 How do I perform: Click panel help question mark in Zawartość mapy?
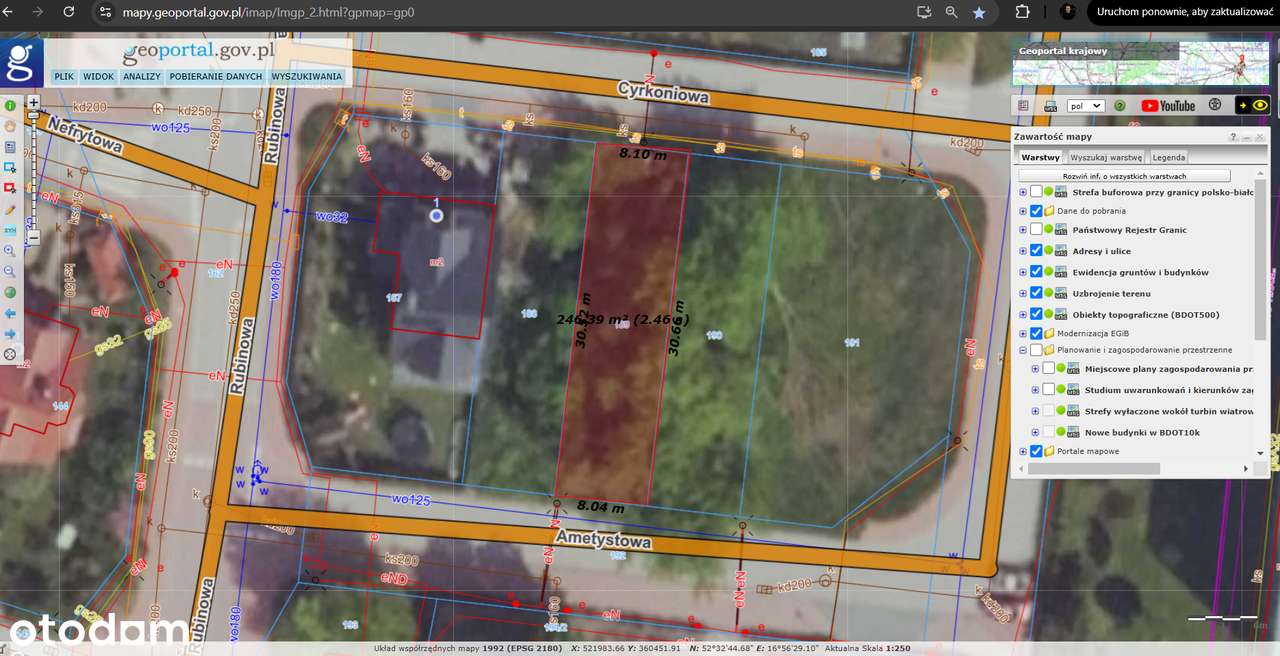pos(1233,136)
